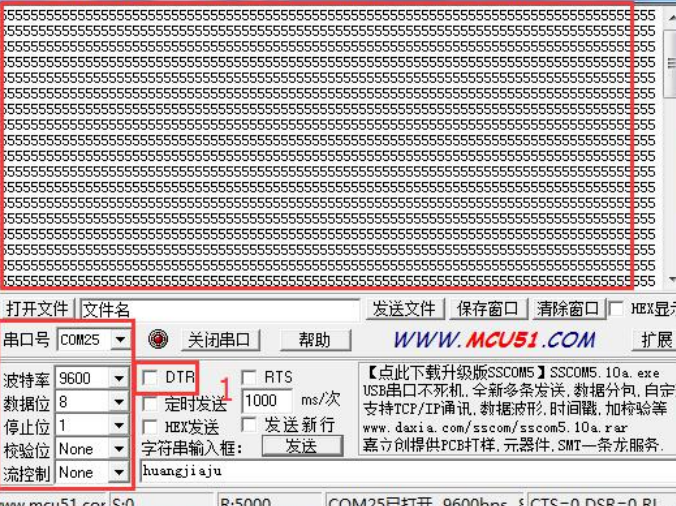Enable the 发送新行 checkbox

(x=249, y=425)
